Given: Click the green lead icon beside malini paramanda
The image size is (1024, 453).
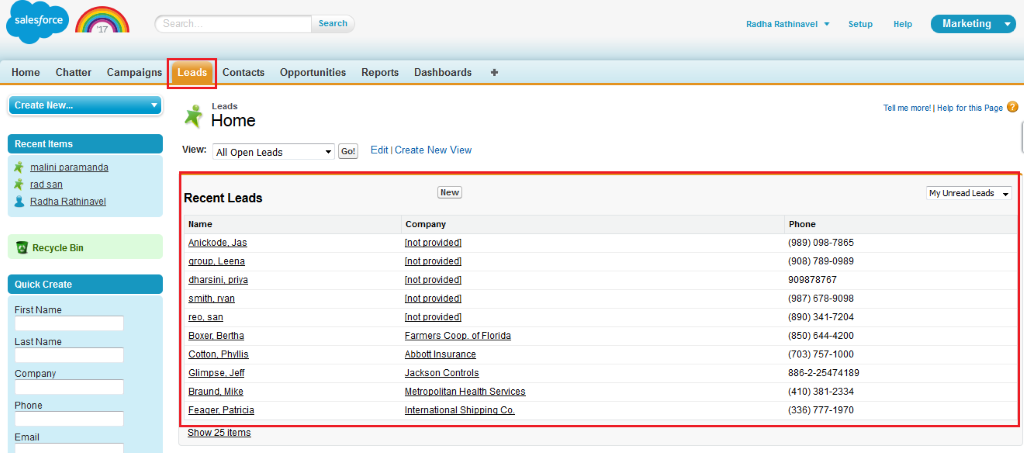Looking at the screenshot, I should point(19,167).
